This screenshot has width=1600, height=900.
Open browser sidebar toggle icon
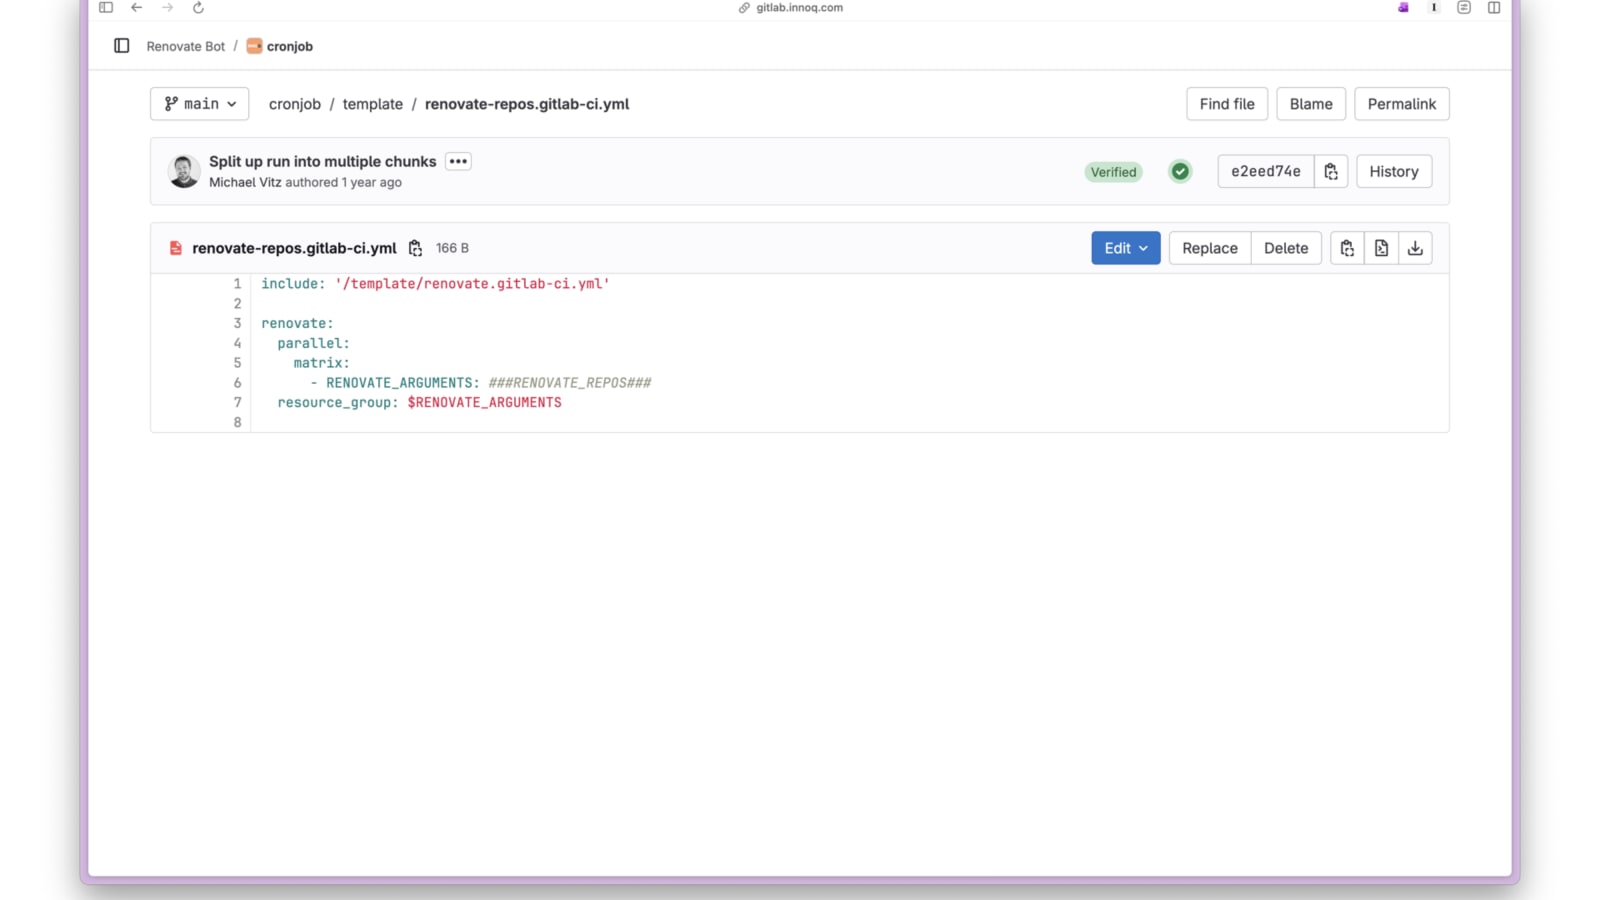[x=106, y=8]
